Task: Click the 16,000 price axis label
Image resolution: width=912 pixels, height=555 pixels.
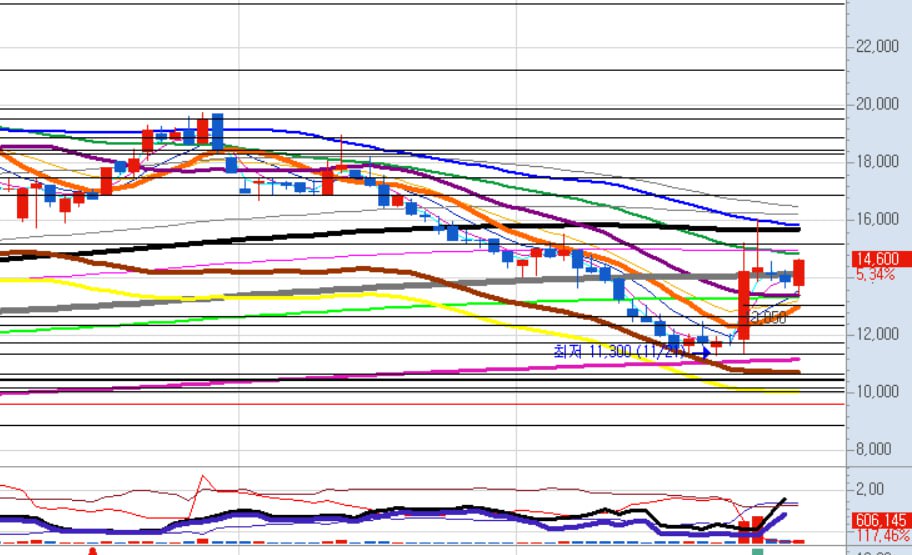Action: tap(877, 219)
